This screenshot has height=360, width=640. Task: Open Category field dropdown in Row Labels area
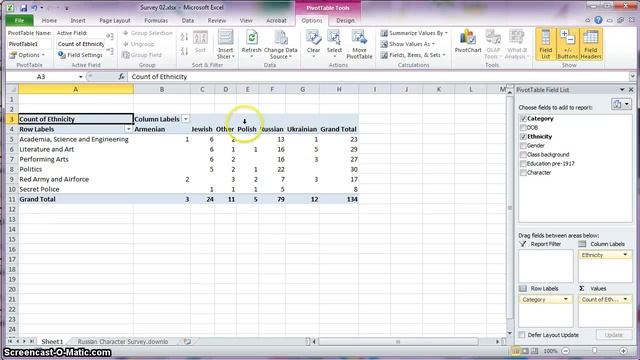click(566, 299)
